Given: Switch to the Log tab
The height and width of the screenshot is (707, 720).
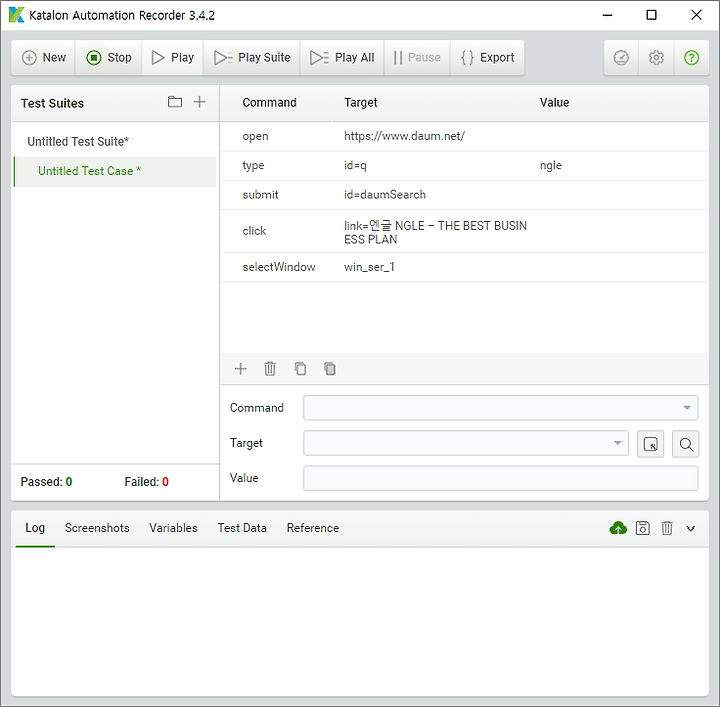Looking at the screenshot, I should [35, 528].
